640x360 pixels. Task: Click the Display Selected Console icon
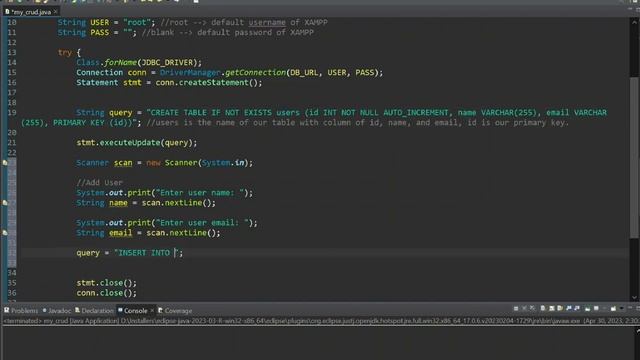[596, 308]
